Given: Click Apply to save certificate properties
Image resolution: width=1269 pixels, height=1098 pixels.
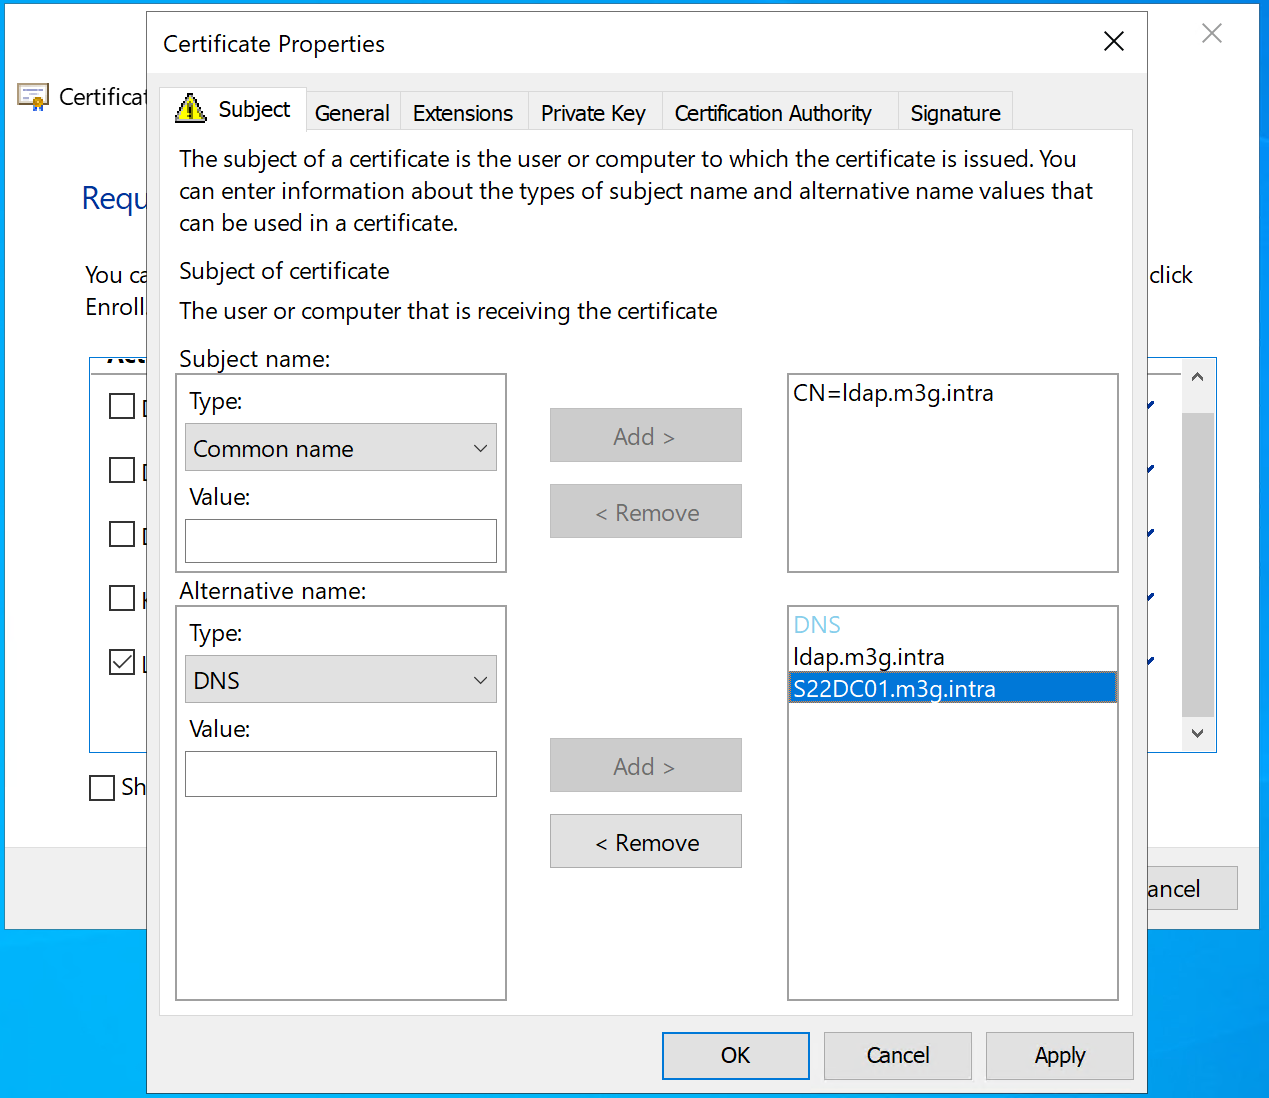Looking at the screenshot, I should (1059, 1055).
